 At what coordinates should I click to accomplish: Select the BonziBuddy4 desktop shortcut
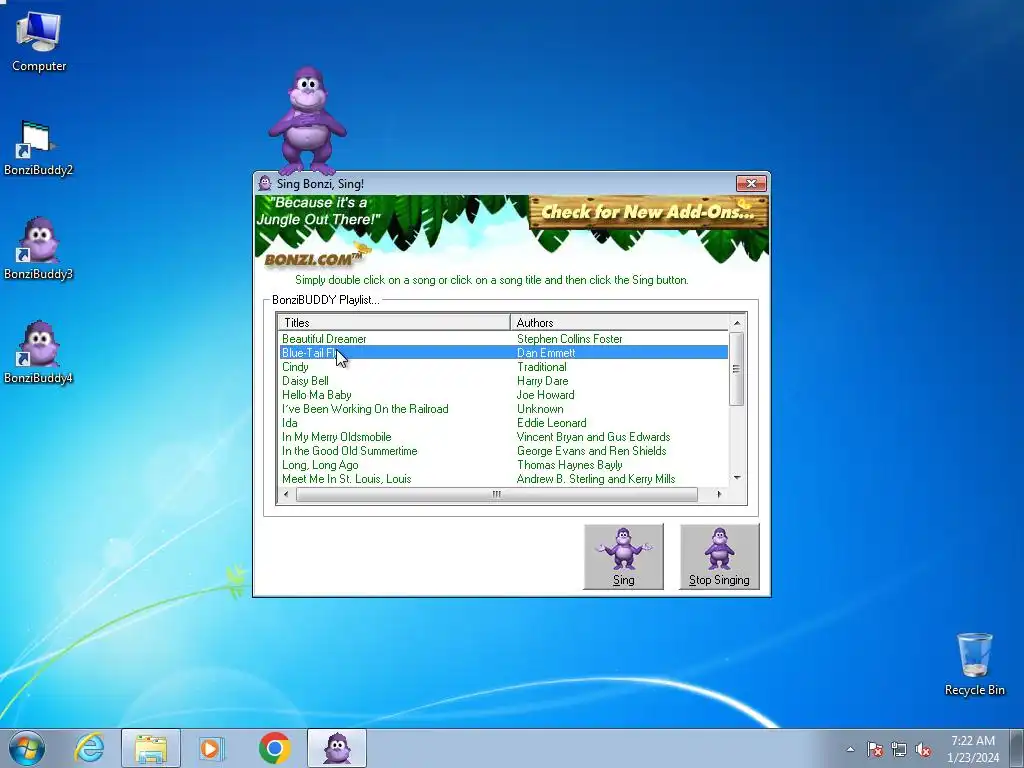pos(38,353)
